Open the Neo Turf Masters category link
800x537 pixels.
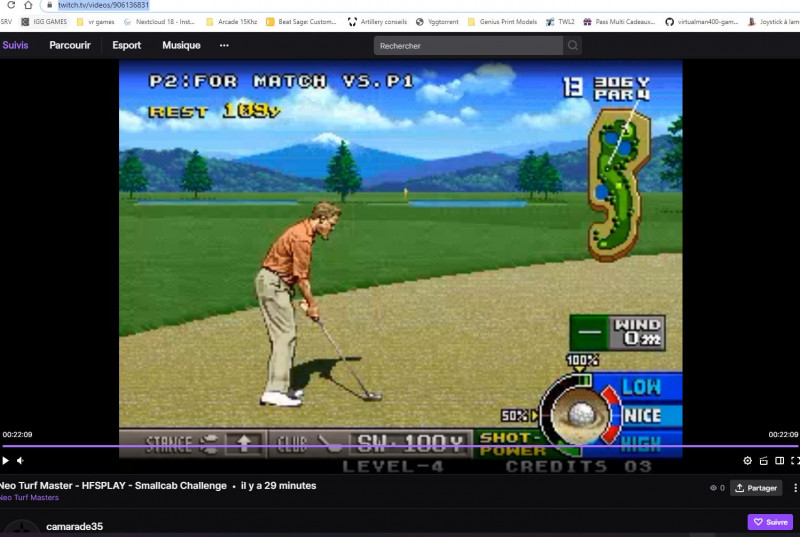[x=29, y=497]
